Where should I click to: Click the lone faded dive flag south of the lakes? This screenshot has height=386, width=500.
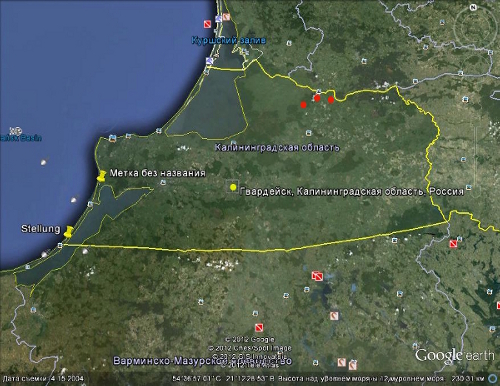[334, 316]
